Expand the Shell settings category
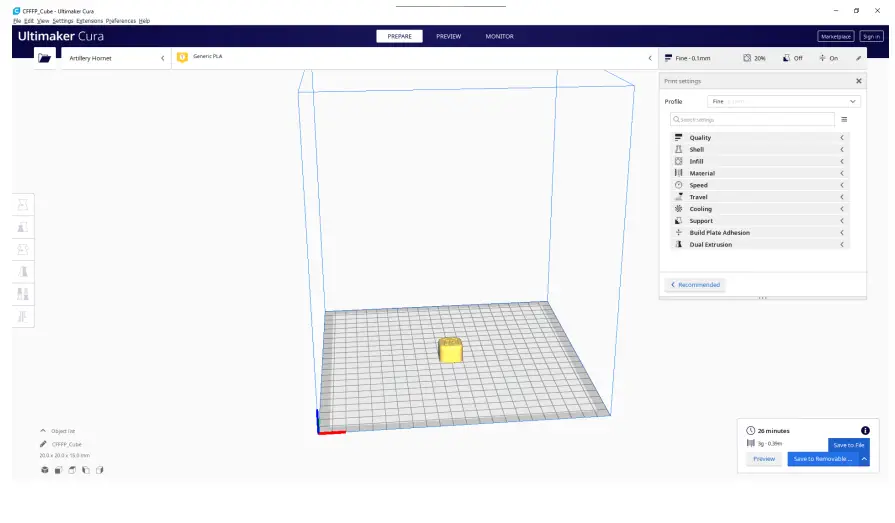The height and width of the screenshot is (523, 895). 760,150
